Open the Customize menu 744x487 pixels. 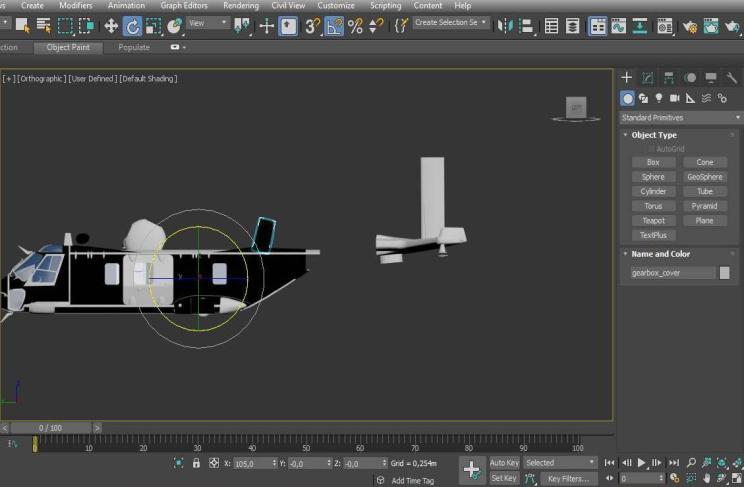336,6
